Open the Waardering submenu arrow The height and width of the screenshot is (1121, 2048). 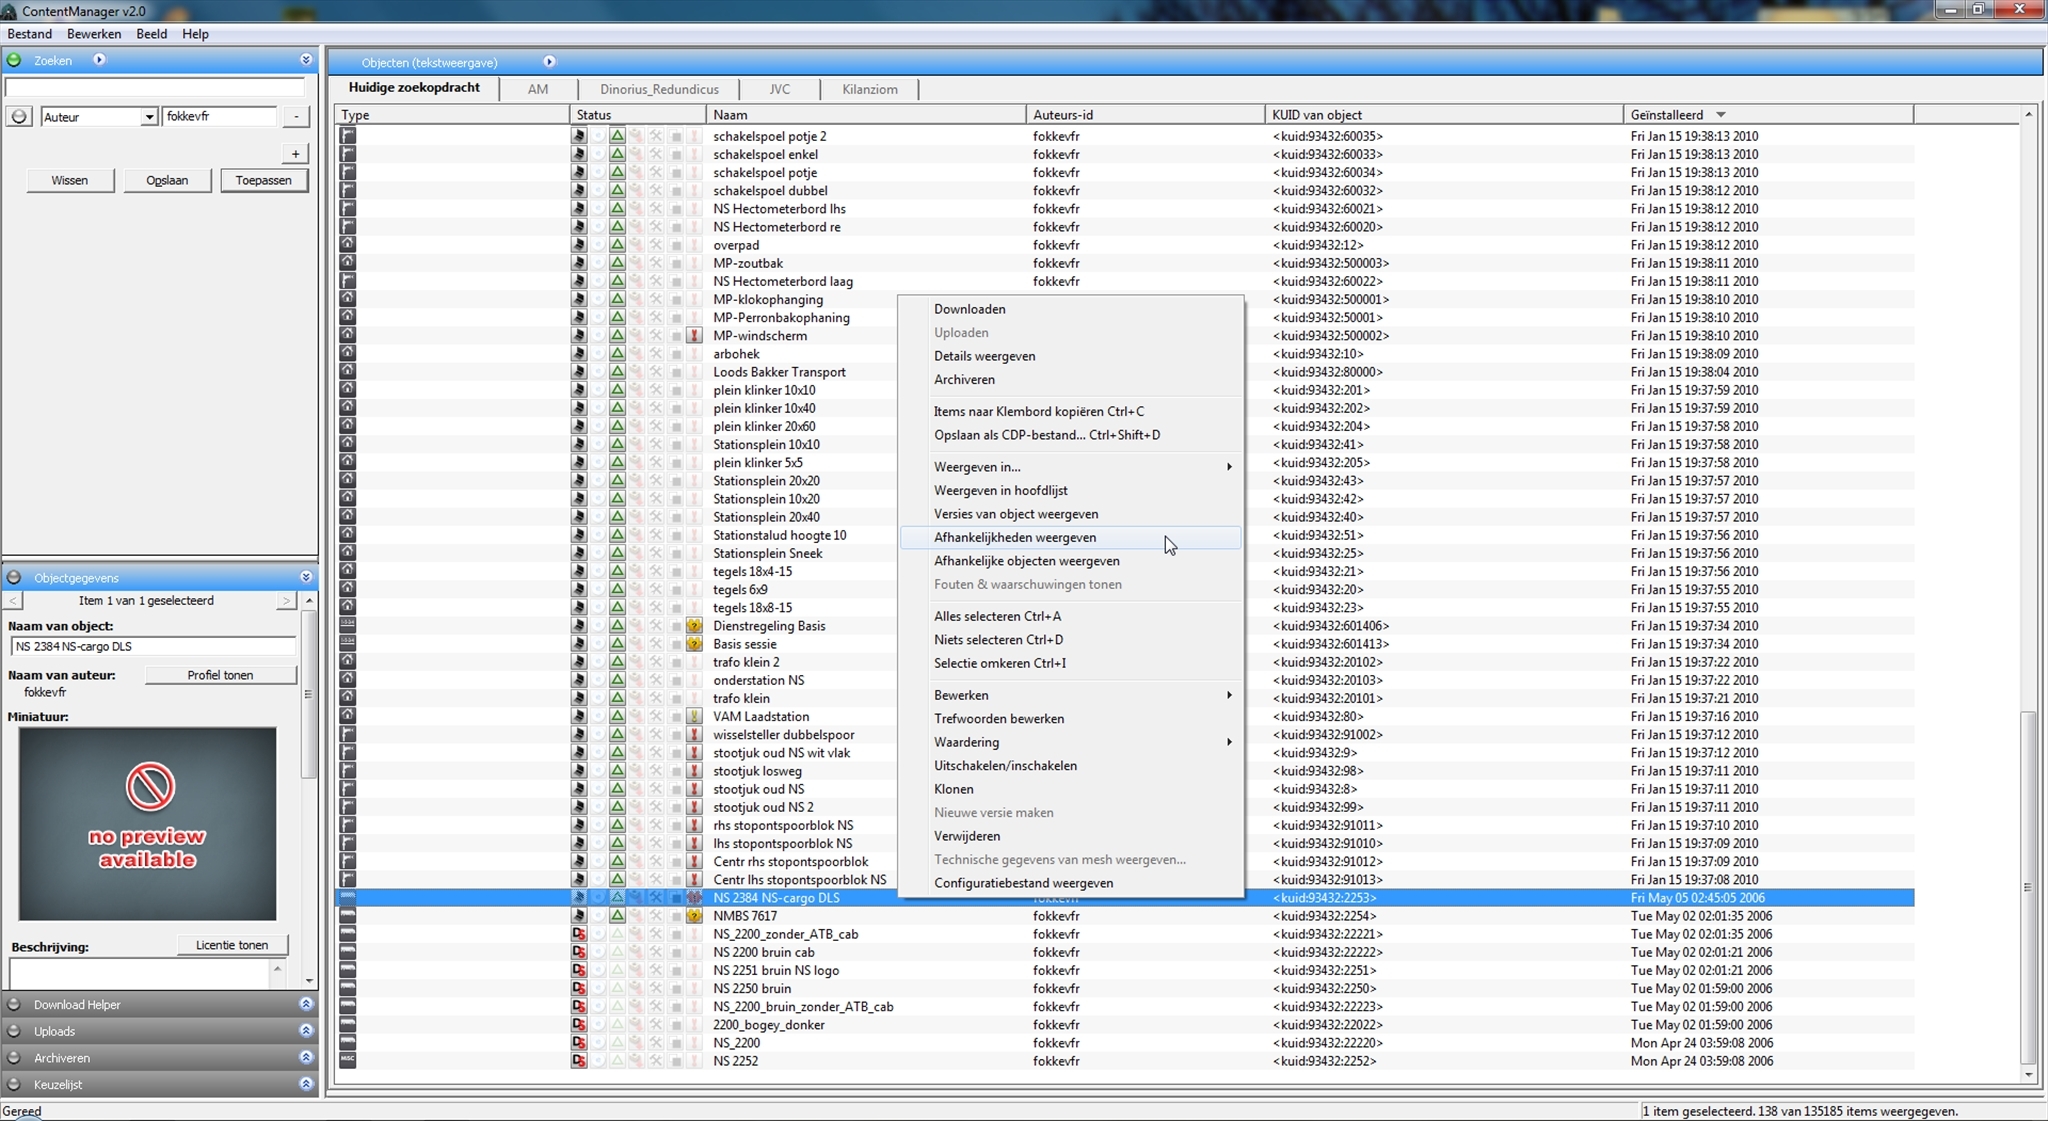tap(1229, 742)
